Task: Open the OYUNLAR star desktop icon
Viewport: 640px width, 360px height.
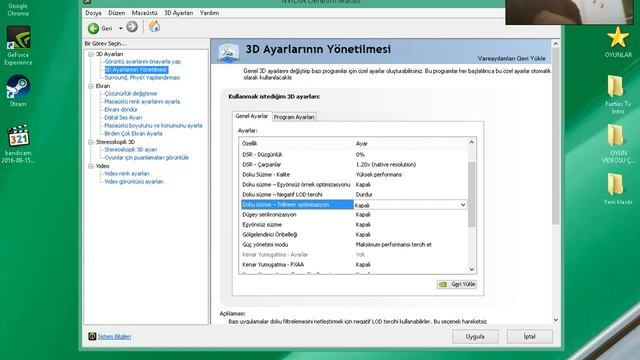Action: [x=618, y=42]
